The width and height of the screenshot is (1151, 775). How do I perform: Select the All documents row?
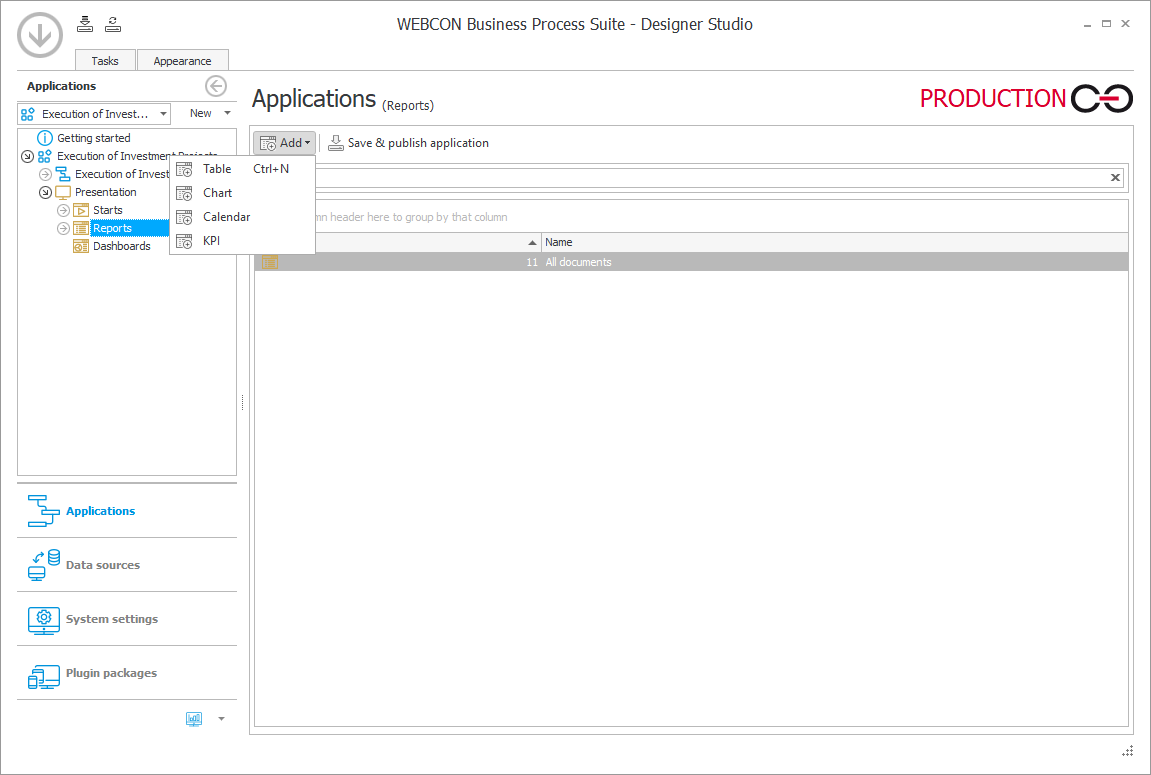click(691, 262)
